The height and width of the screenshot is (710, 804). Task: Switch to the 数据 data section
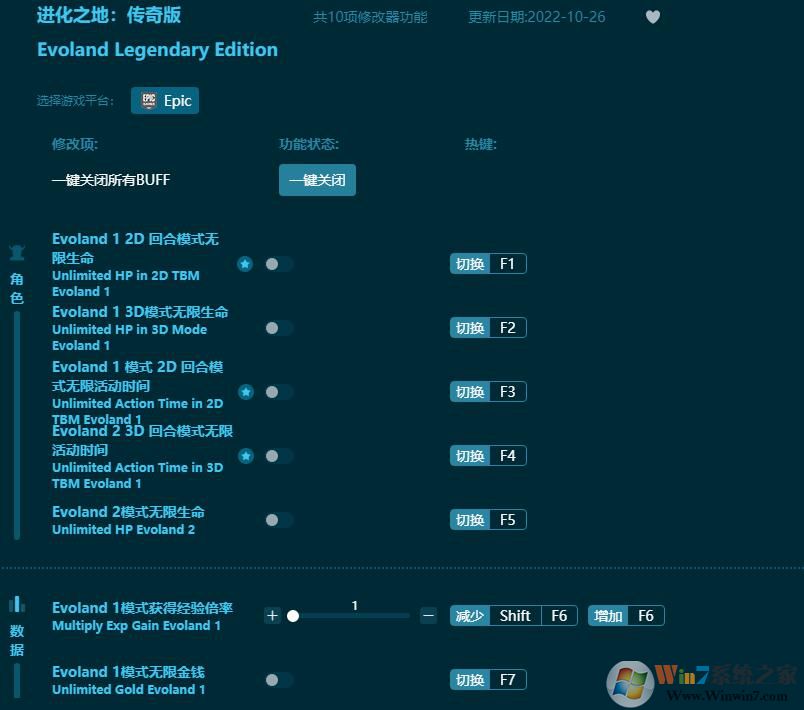coord(16,617)
